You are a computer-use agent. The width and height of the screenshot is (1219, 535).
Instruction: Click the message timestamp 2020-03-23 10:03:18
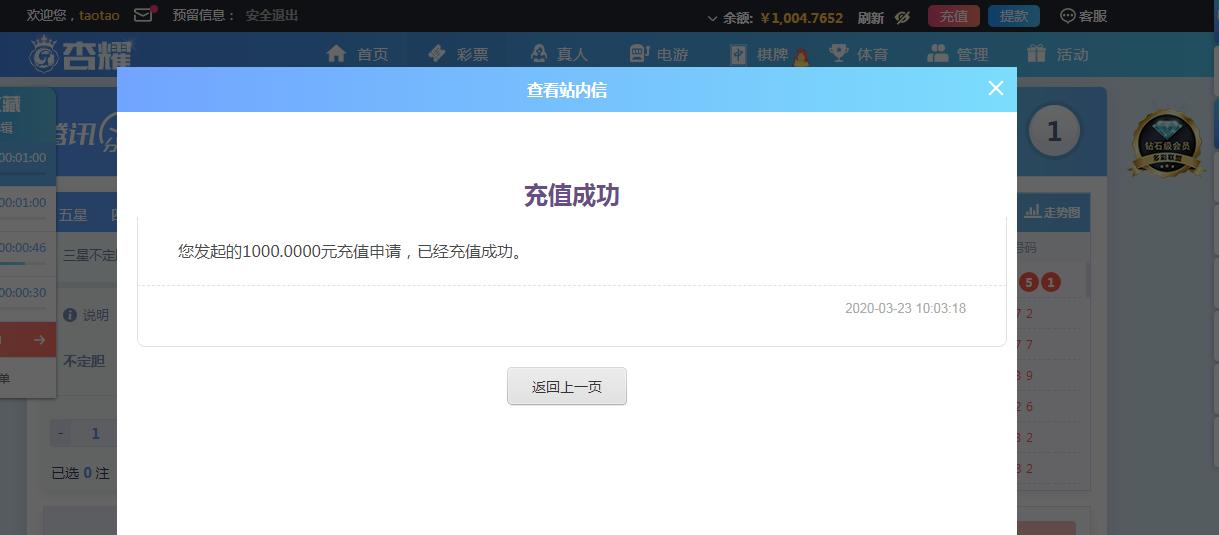[905, 308]
